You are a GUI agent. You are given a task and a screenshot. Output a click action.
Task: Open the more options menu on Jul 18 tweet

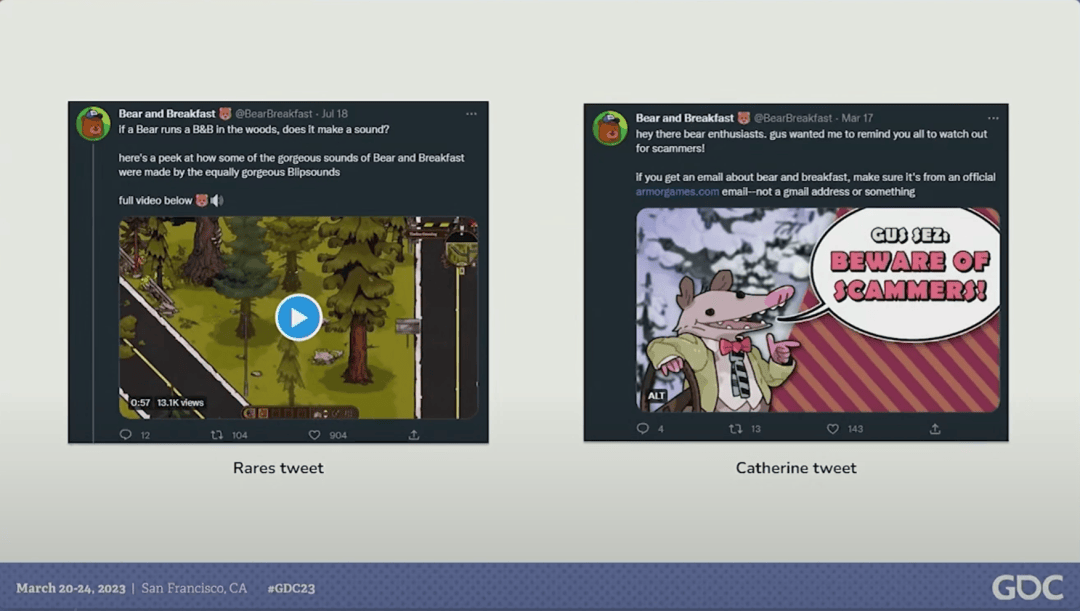coord(471,114)
